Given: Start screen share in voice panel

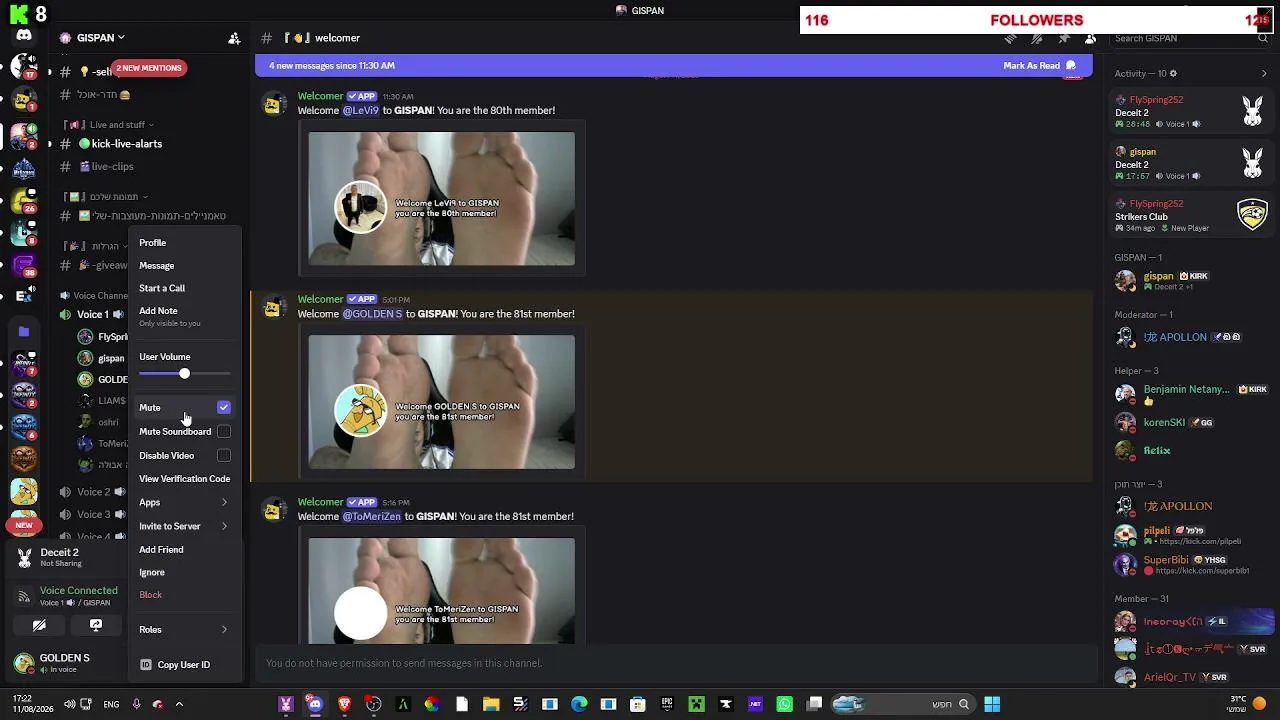Looking at the screenshot, I should coord(96,625).
